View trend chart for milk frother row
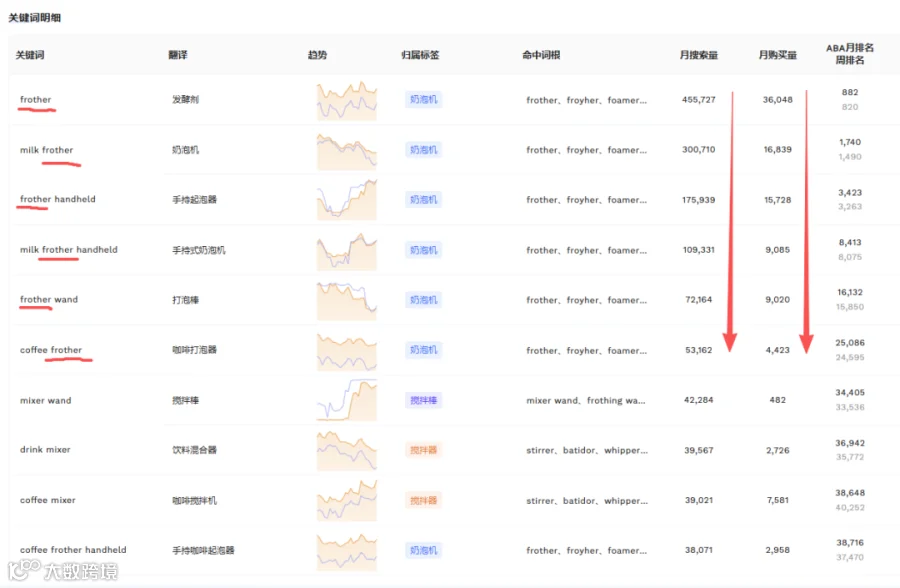 point(347,150)
